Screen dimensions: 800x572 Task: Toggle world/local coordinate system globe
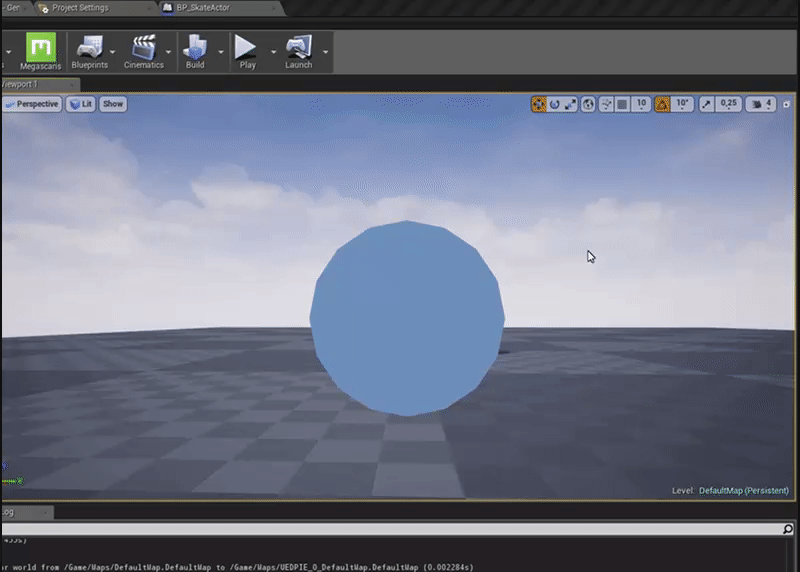pos(588,104)
